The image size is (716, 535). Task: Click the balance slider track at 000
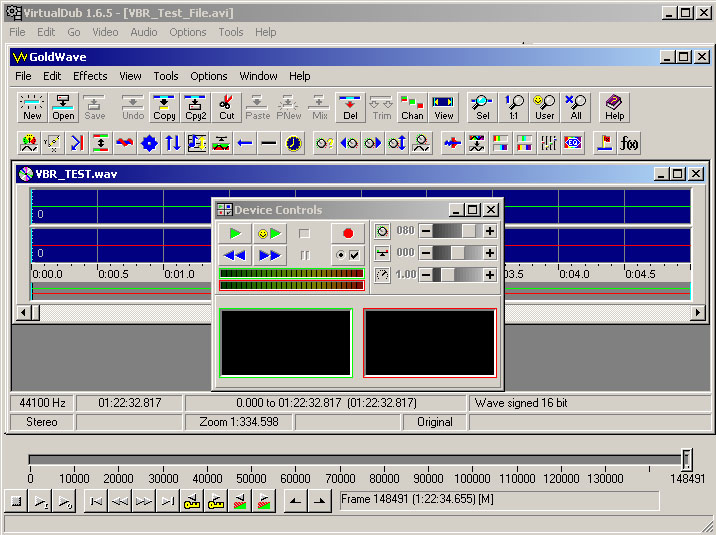458,253
